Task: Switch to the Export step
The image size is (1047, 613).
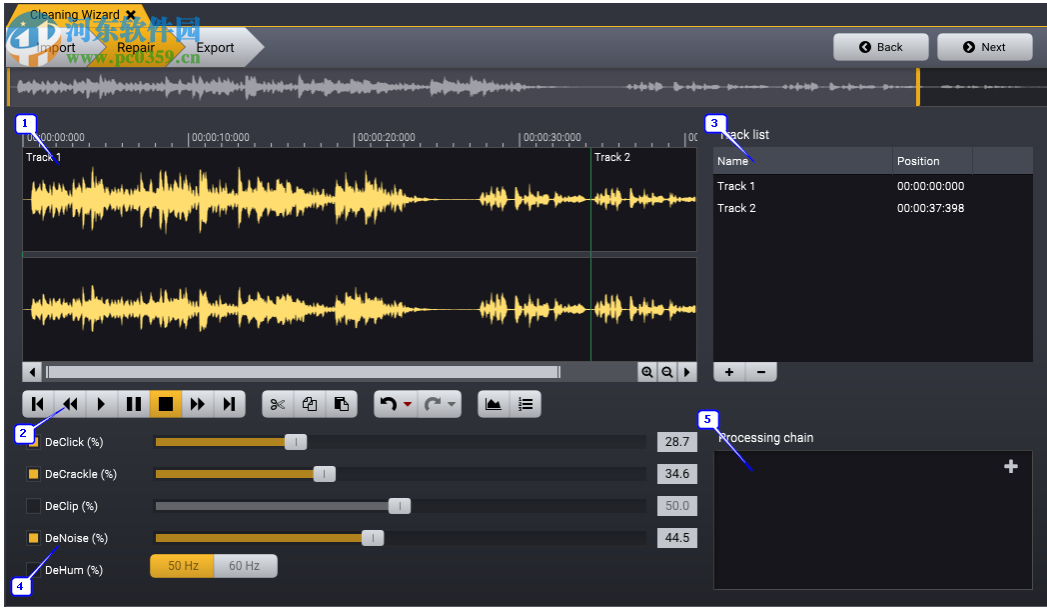Action: (x=215, y=47)
